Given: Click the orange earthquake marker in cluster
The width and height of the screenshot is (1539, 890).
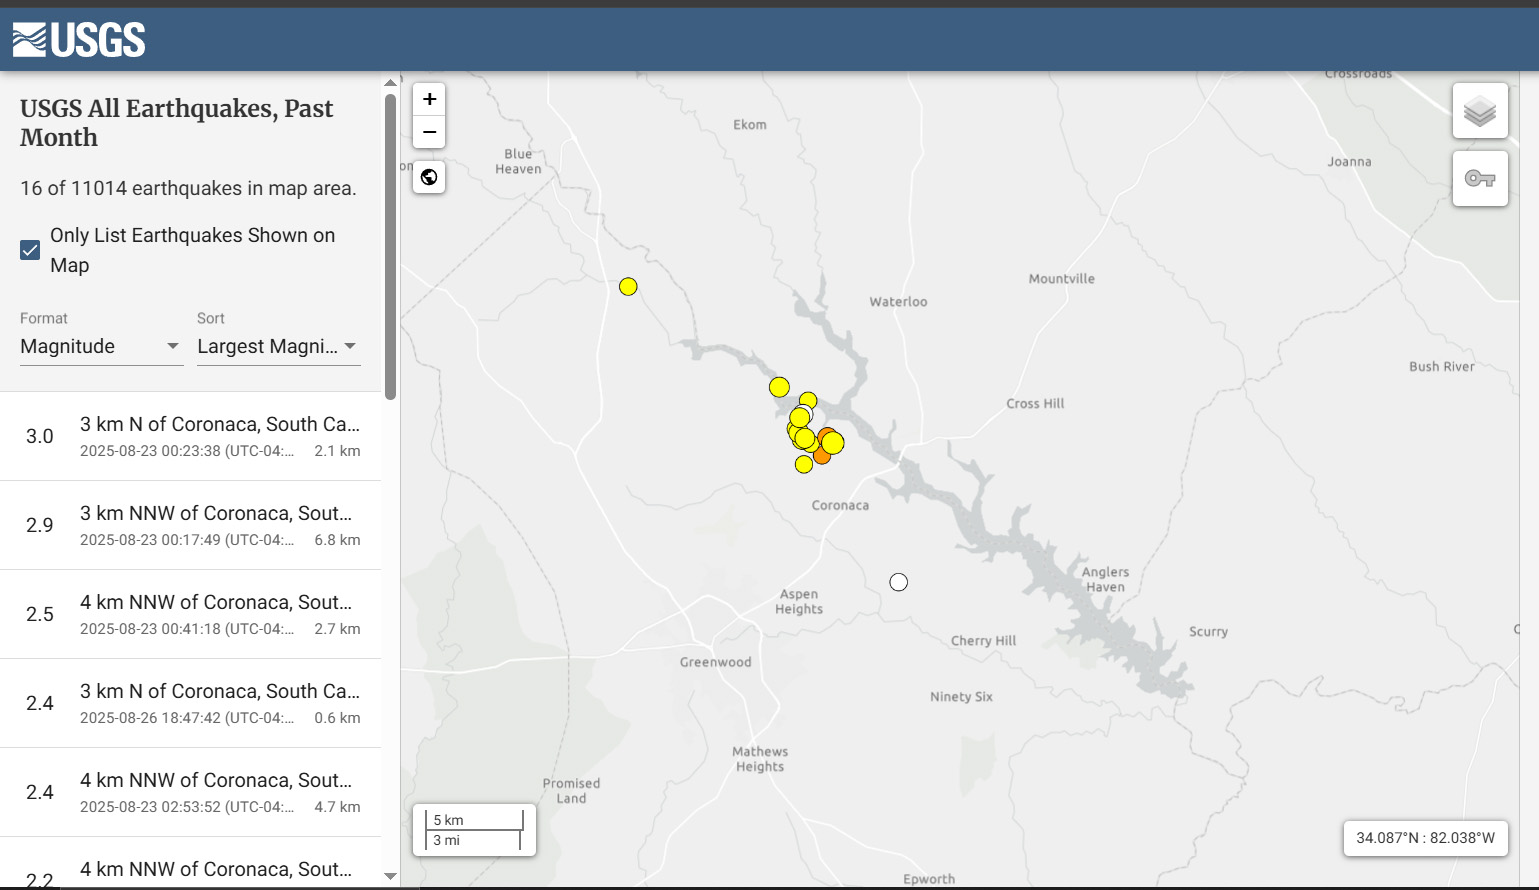Looking at the screenshot, I should tap(821, 457).
